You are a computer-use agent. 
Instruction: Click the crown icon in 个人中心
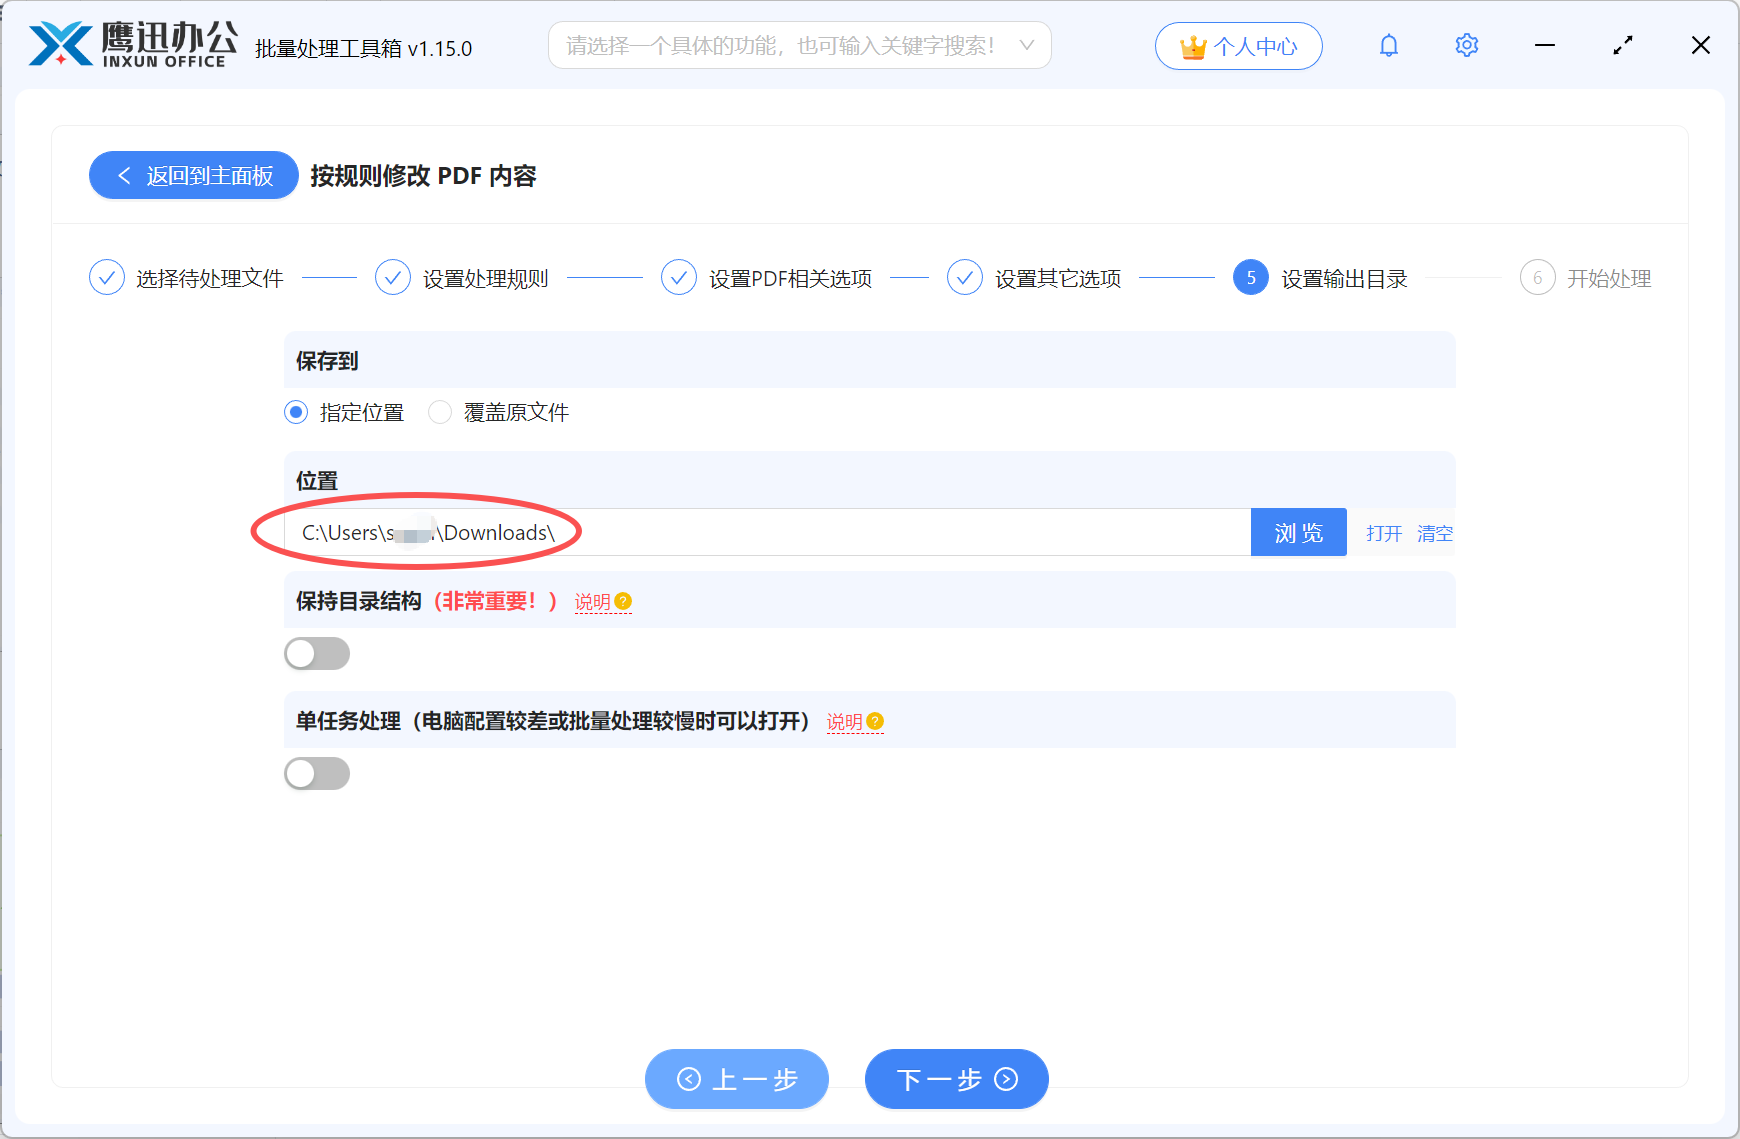tap(1192, 45)
